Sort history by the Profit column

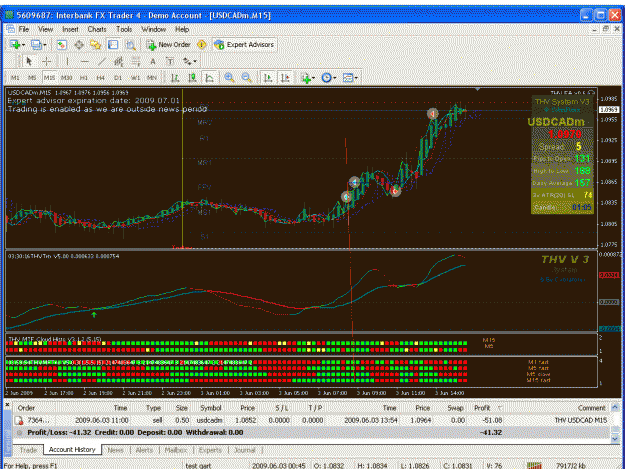(x=482, y=408)
